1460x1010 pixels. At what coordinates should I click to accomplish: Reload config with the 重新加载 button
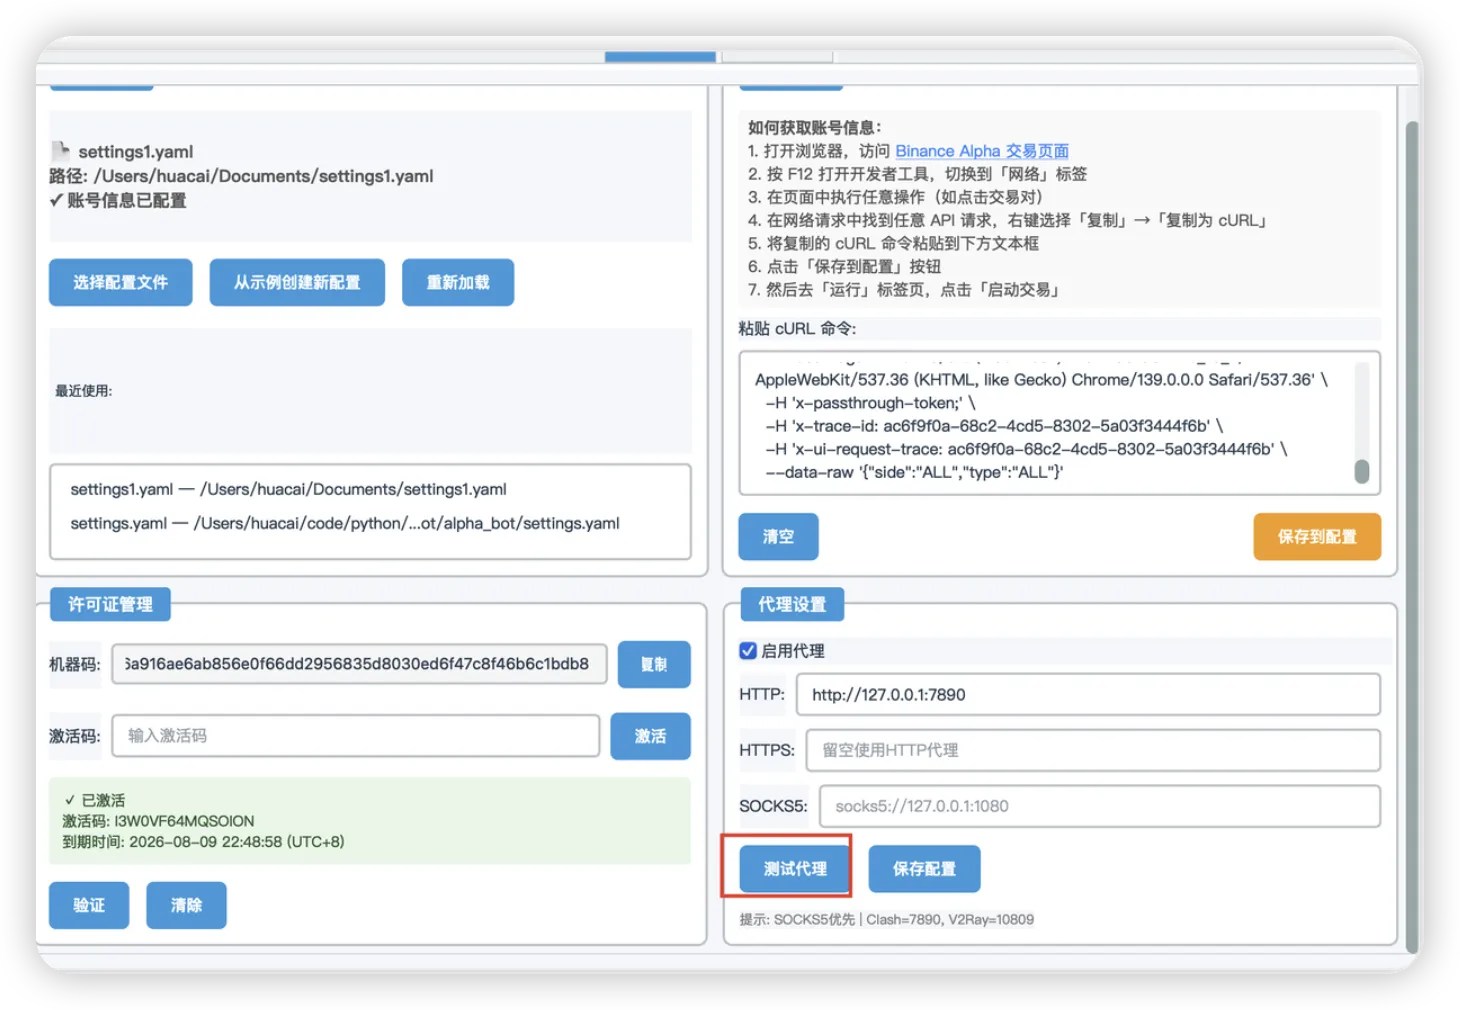(458, 283)
